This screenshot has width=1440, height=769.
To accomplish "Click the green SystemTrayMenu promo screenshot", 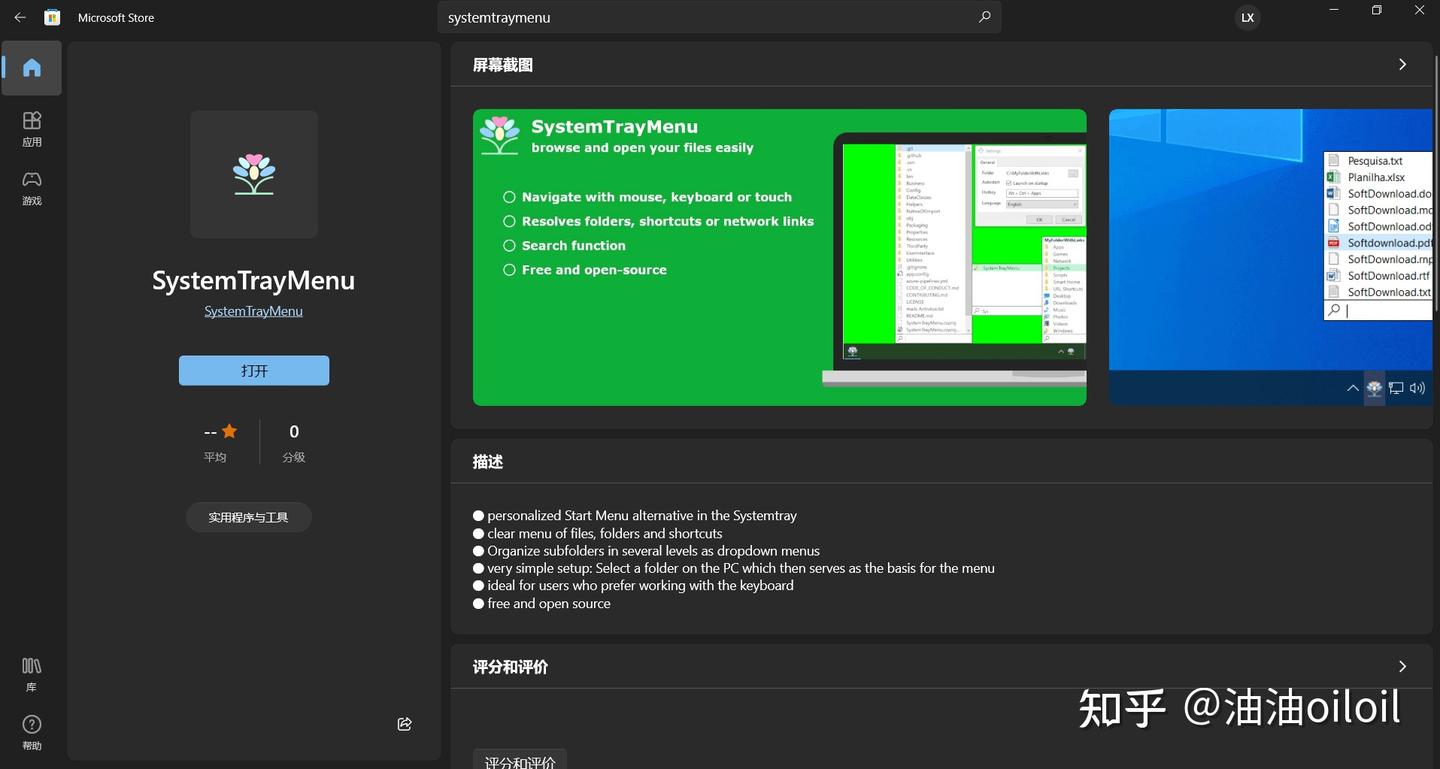I will click(x=779, y=257).
